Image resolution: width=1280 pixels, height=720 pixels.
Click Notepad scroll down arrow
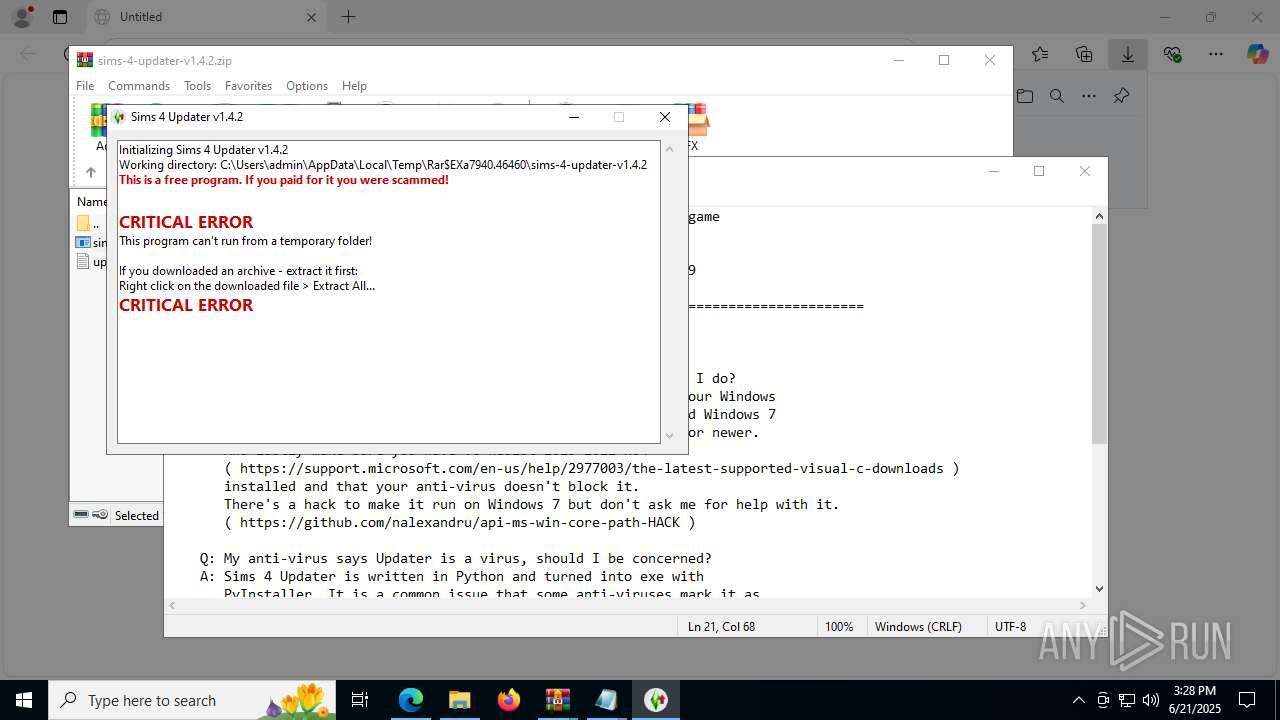point(1099,589)
